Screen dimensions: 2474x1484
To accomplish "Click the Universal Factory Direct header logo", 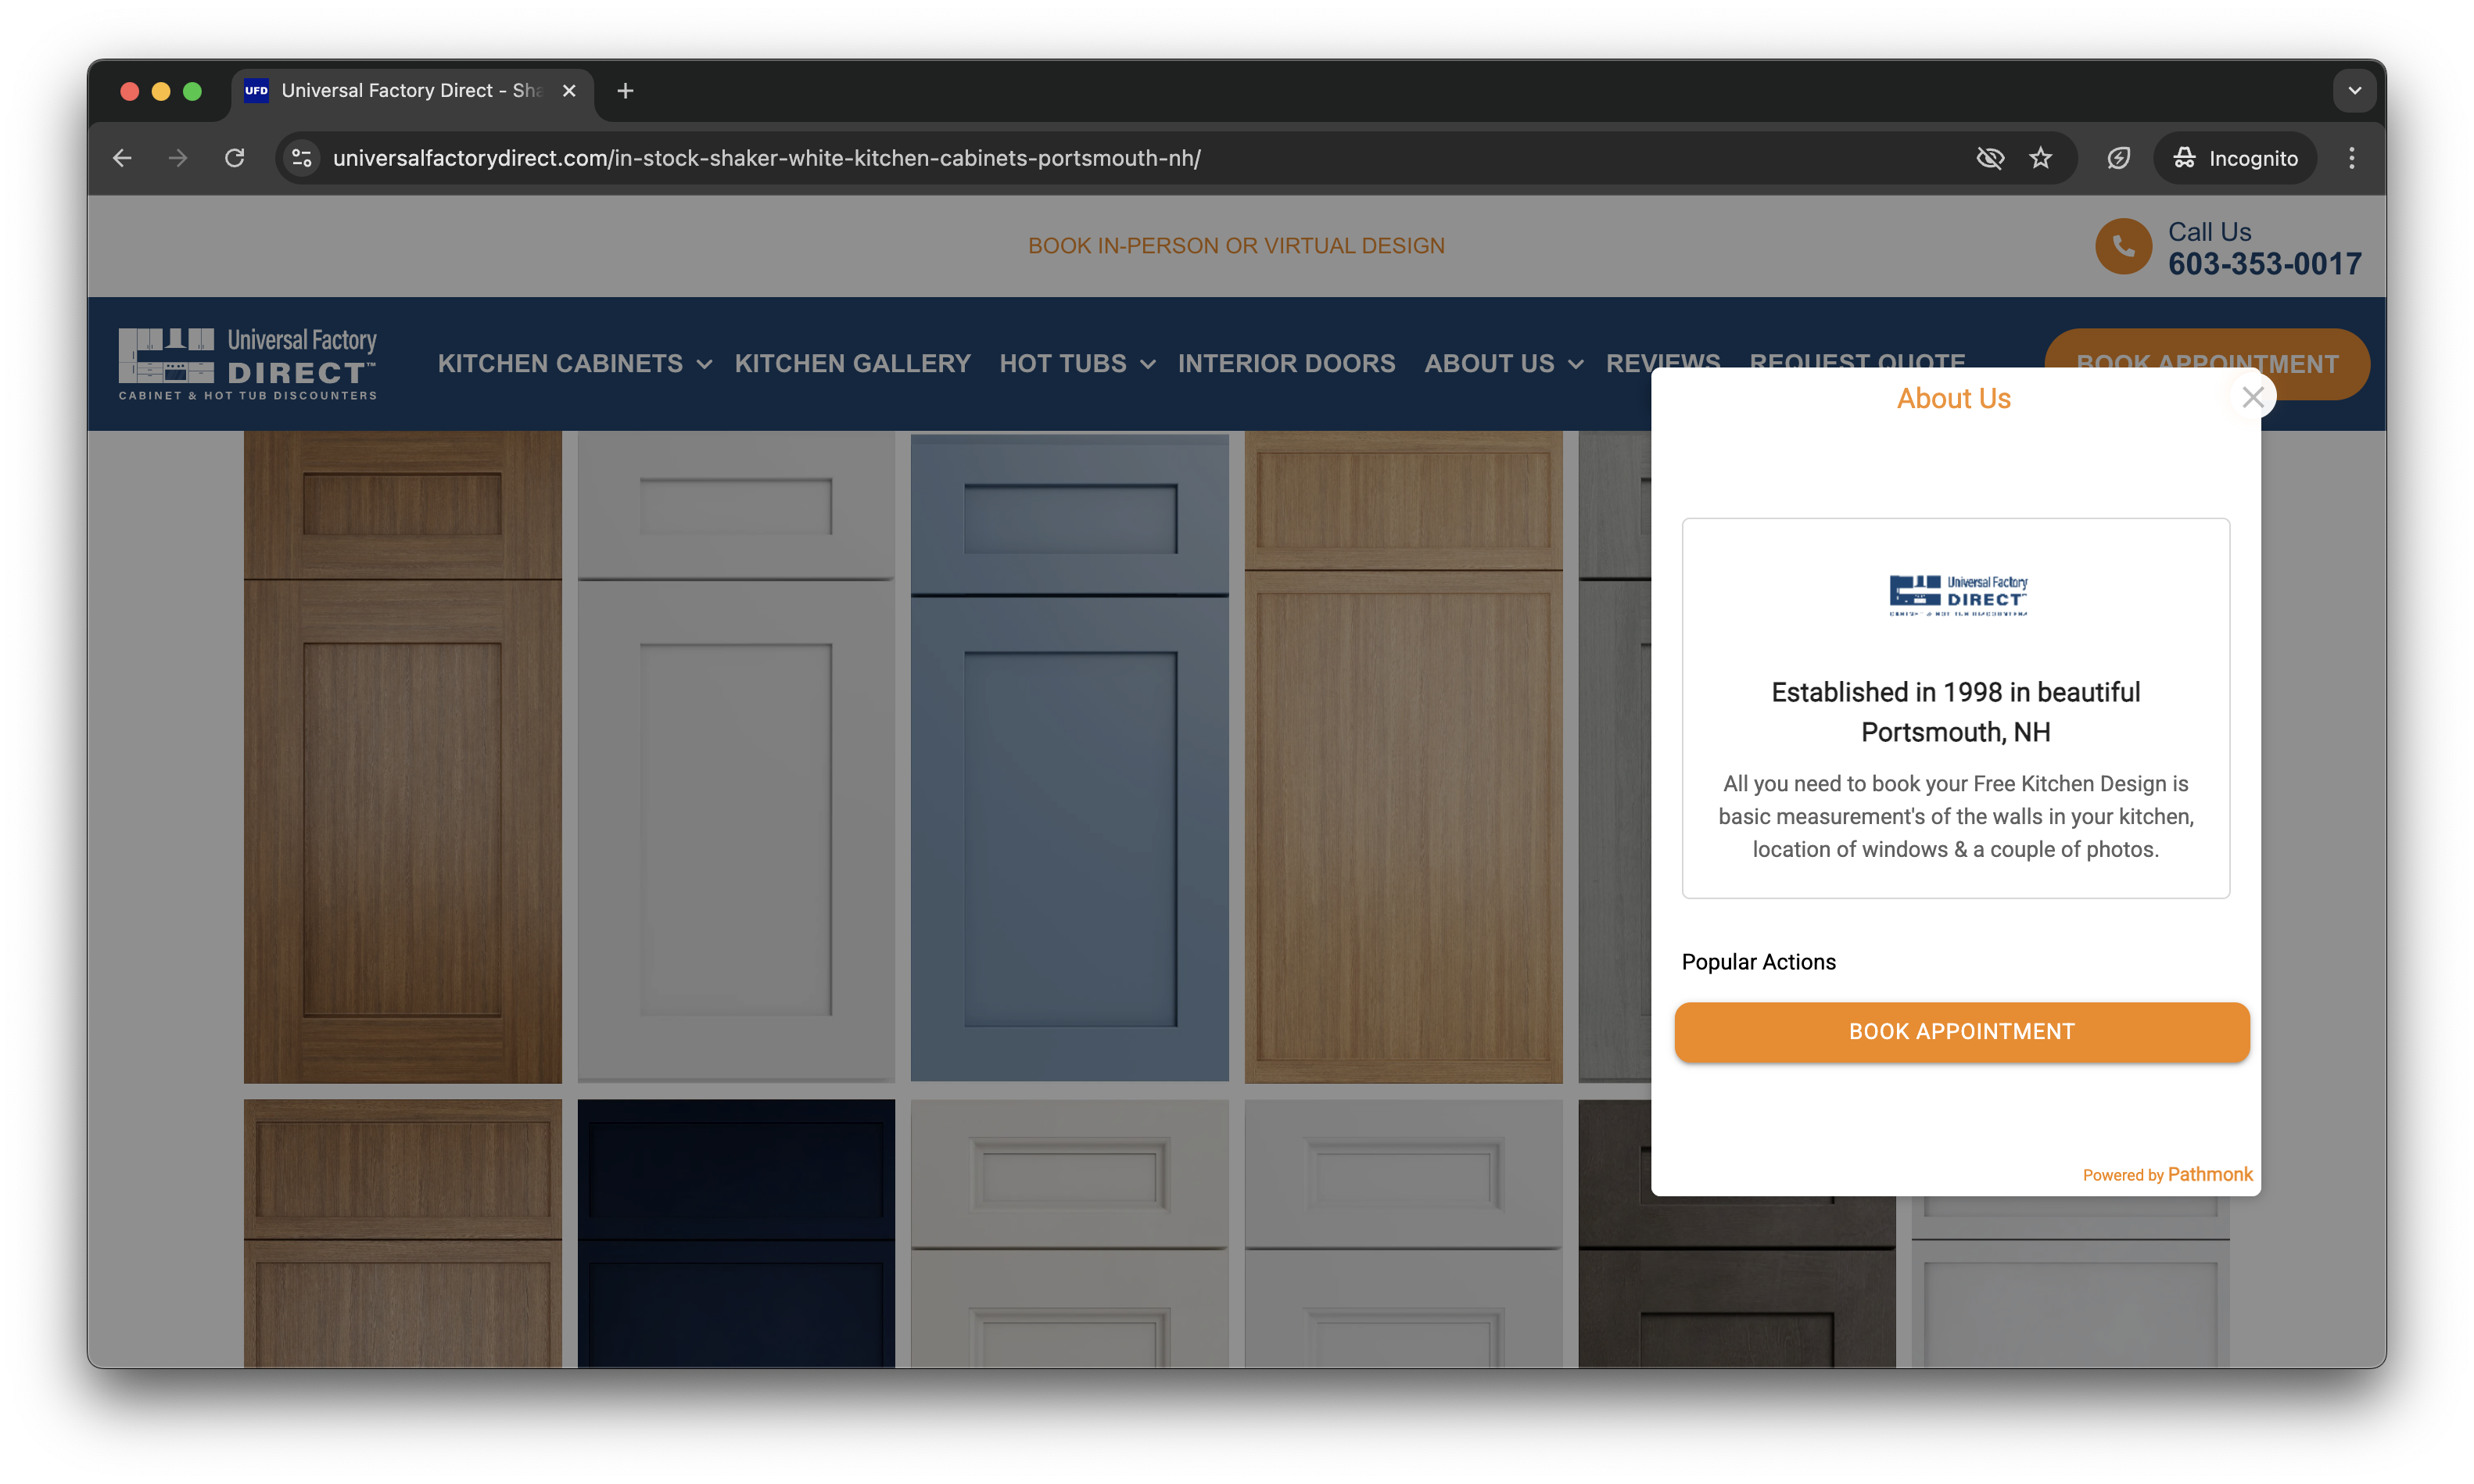I will click(x=248, y=364).
